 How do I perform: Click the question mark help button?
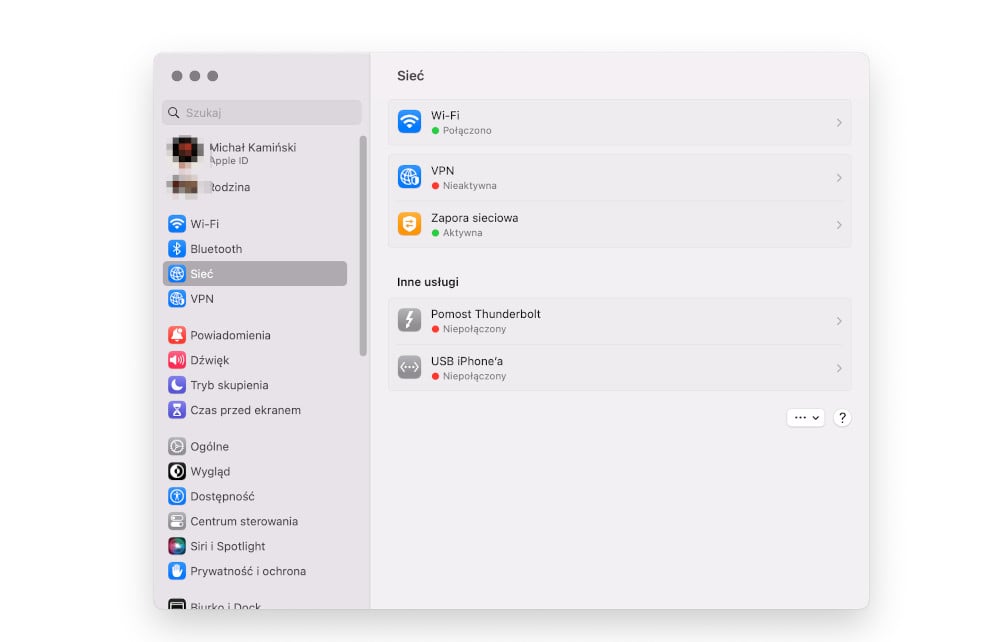[842, 418]
